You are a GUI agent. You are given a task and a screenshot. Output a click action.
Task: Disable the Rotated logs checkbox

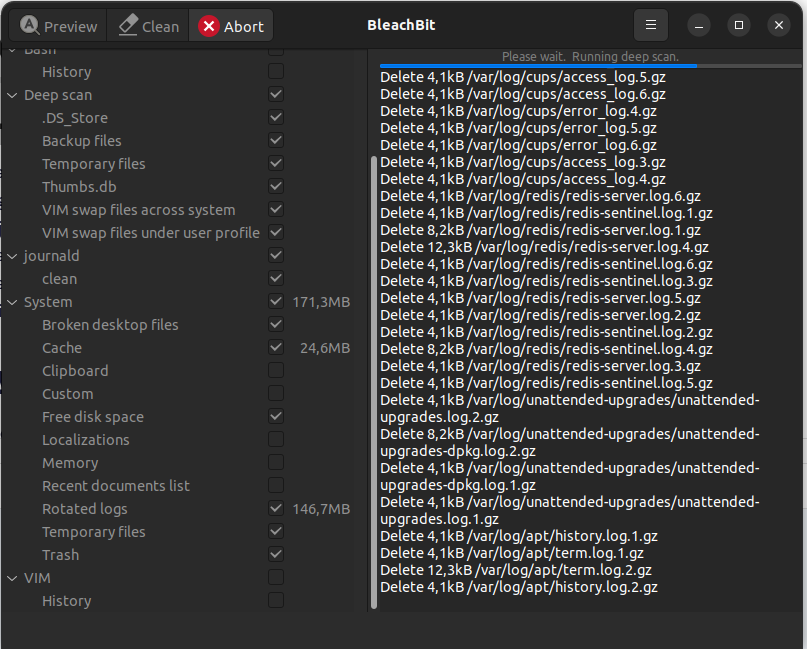click(276, 509)
